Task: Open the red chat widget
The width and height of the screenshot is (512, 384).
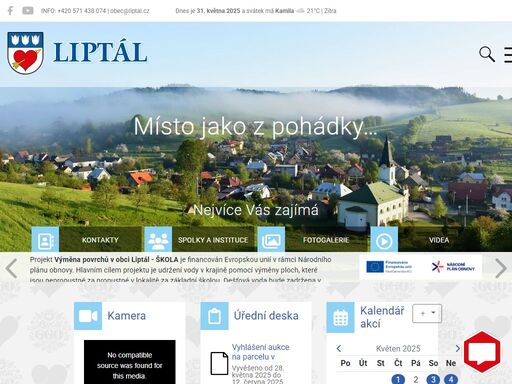Action: point(482,352)
